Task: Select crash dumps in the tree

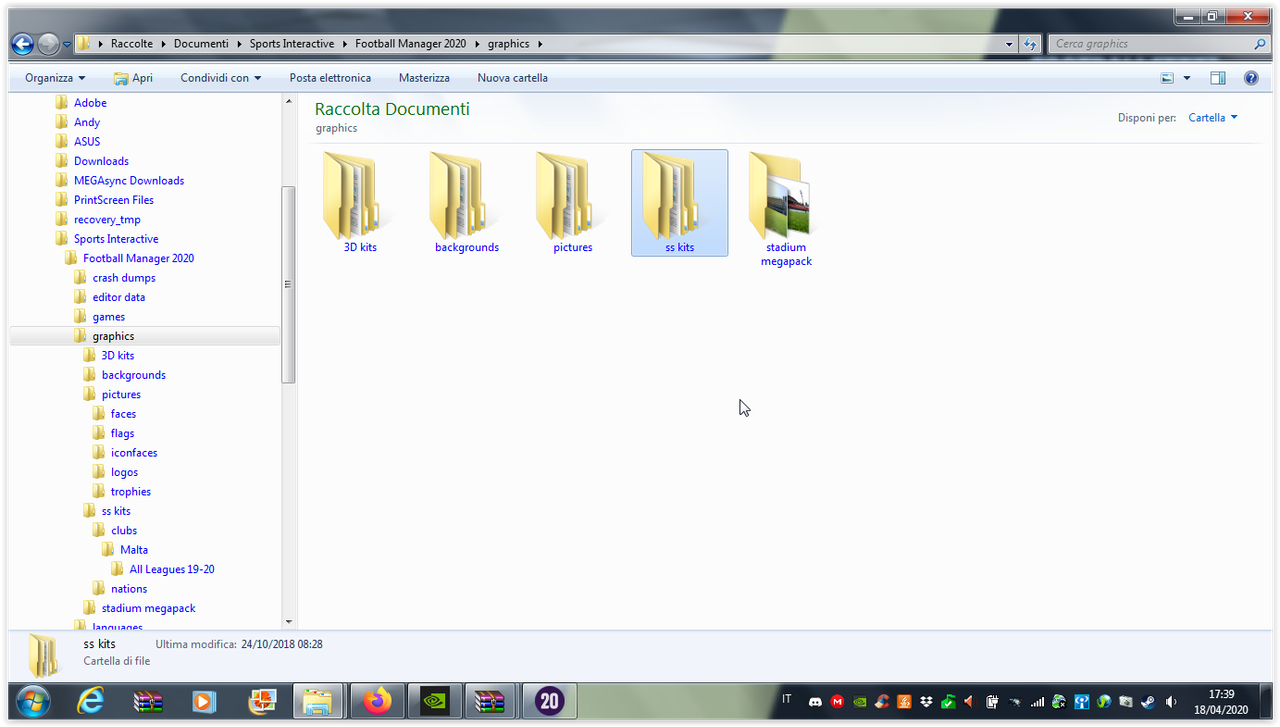Action: point(124,278)
